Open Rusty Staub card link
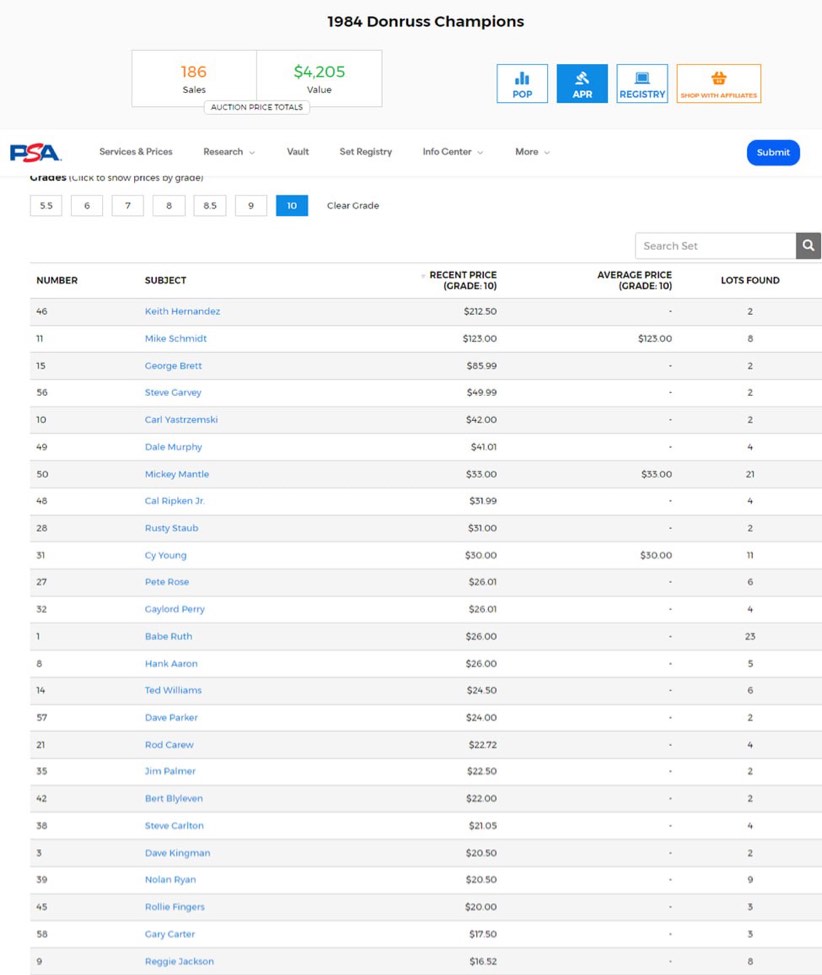822x975 pixels. click(171, 529)
